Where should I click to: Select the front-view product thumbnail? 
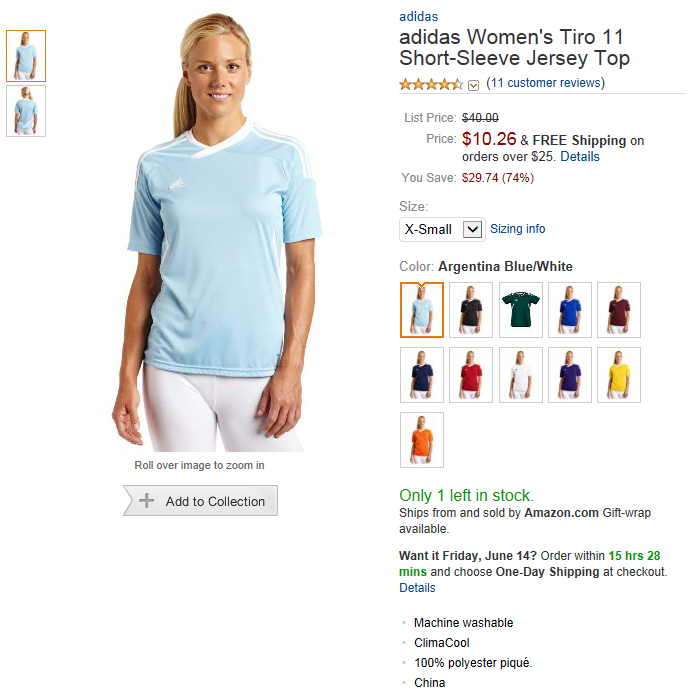(26, 56)
